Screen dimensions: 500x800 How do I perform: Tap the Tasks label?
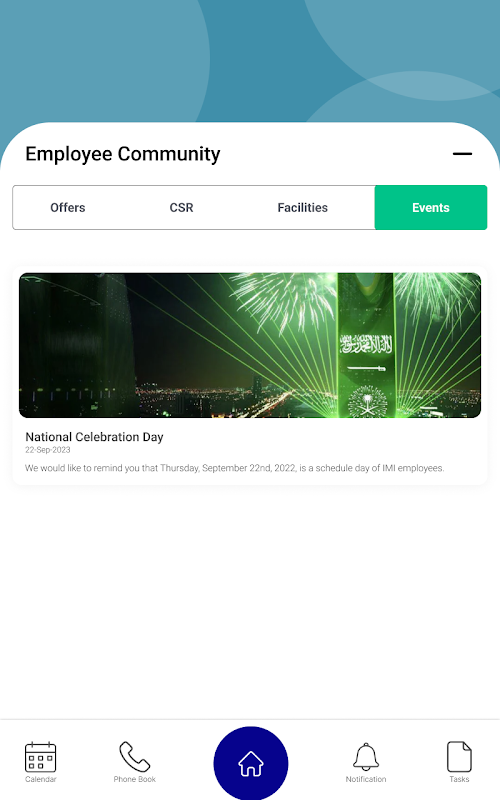click(459, 779)
